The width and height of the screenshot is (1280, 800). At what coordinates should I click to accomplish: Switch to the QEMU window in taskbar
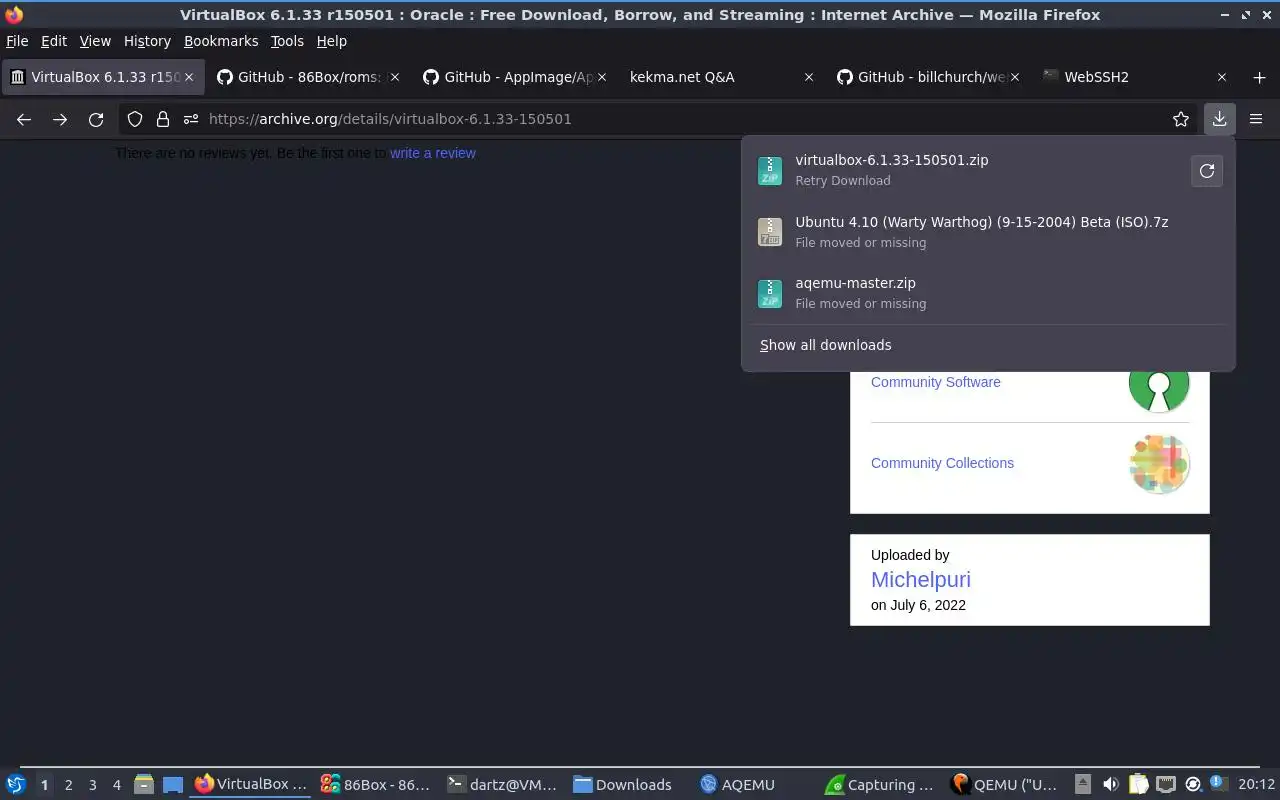click(x=1007, y=785)
